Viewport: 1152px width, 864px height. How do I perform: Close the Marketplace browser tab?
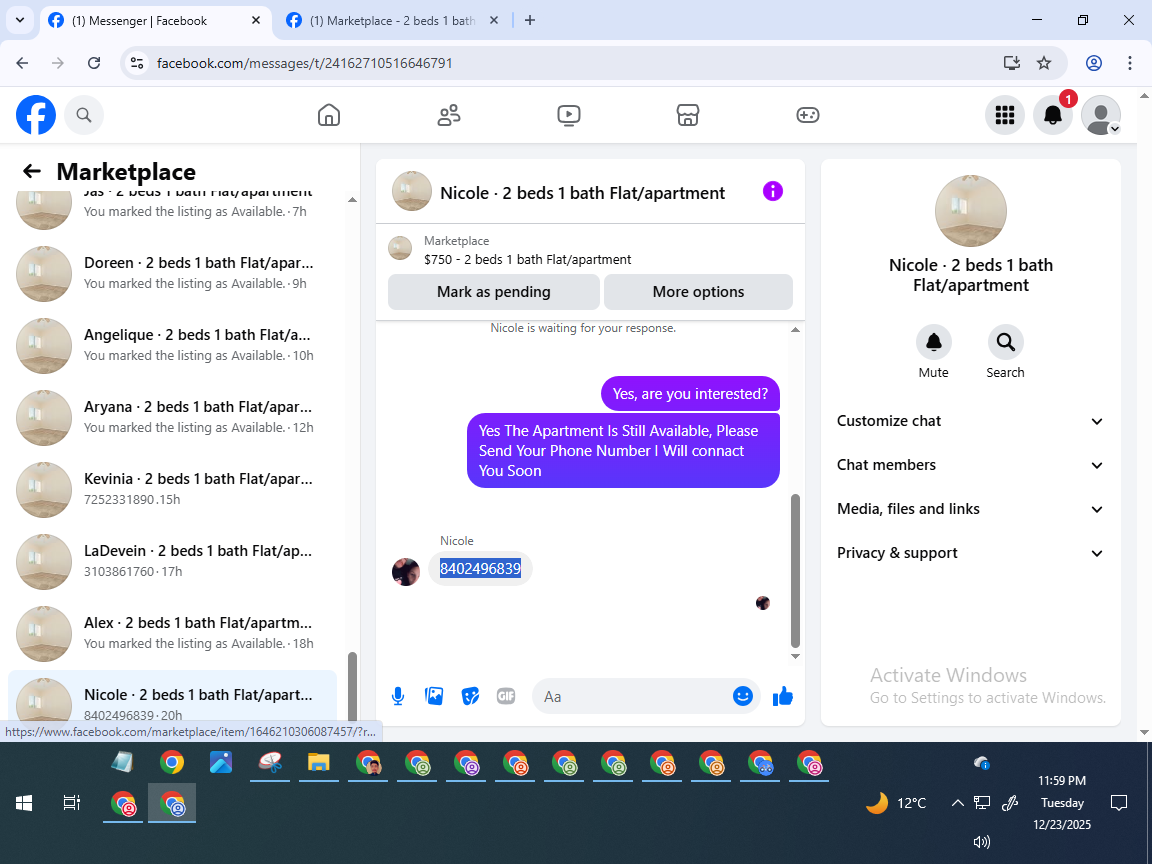pos(494,21)
